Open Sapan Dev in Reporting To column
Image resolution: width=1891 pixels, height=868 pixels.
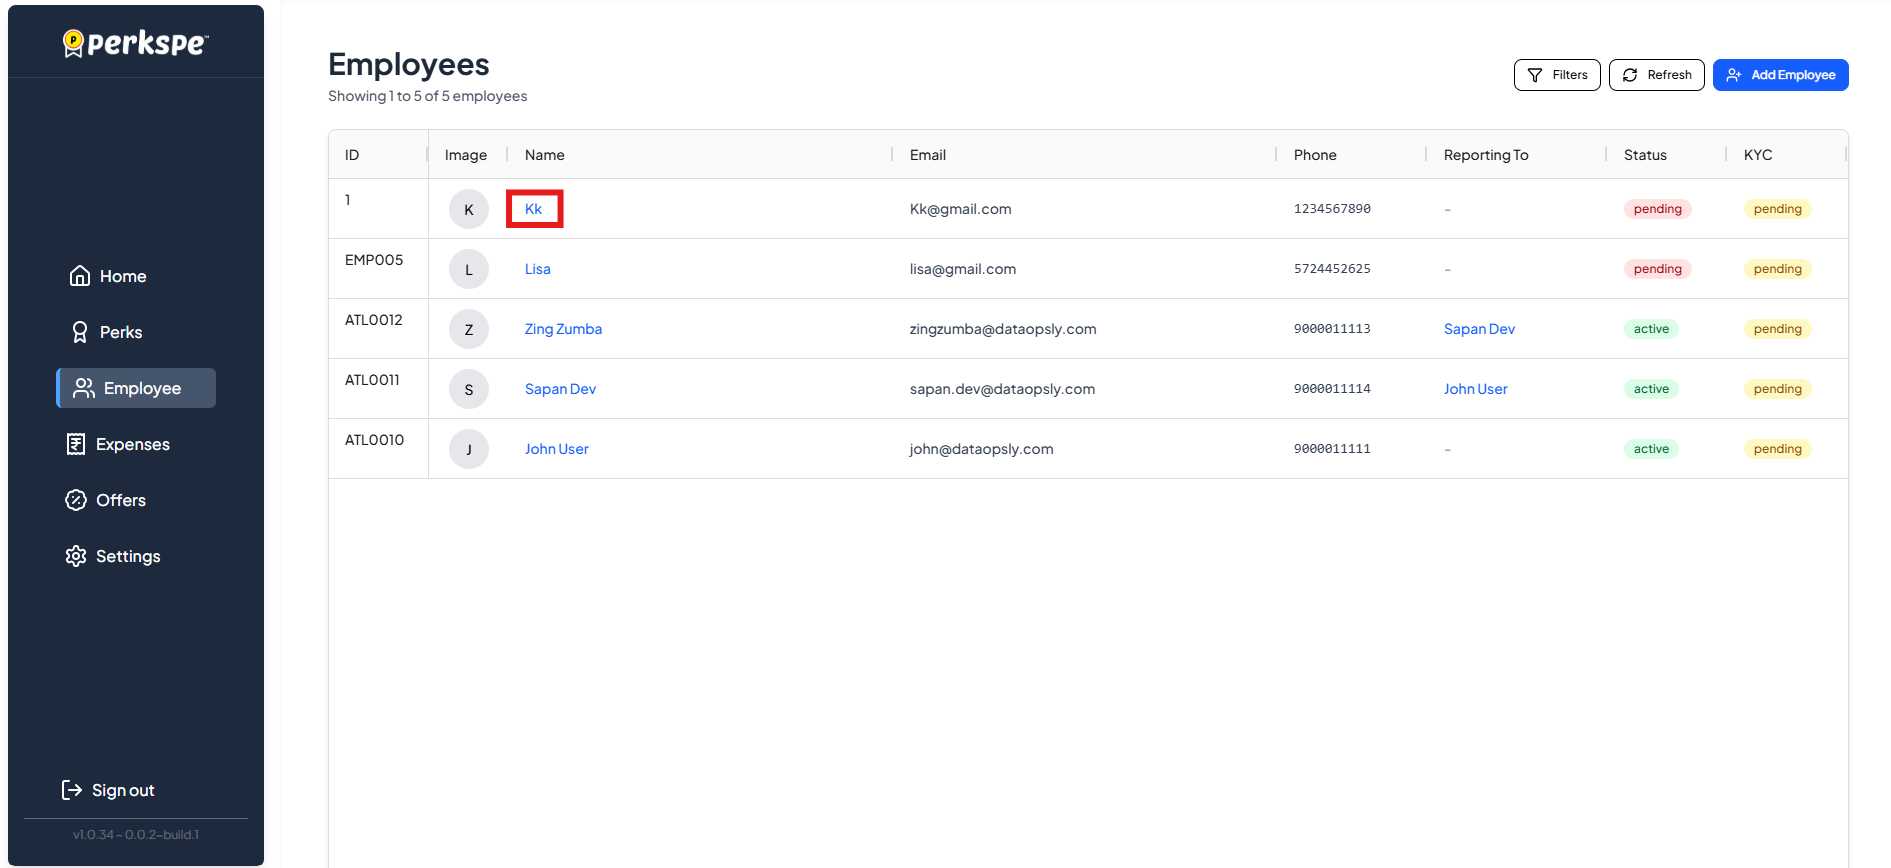click(1479, 329)
